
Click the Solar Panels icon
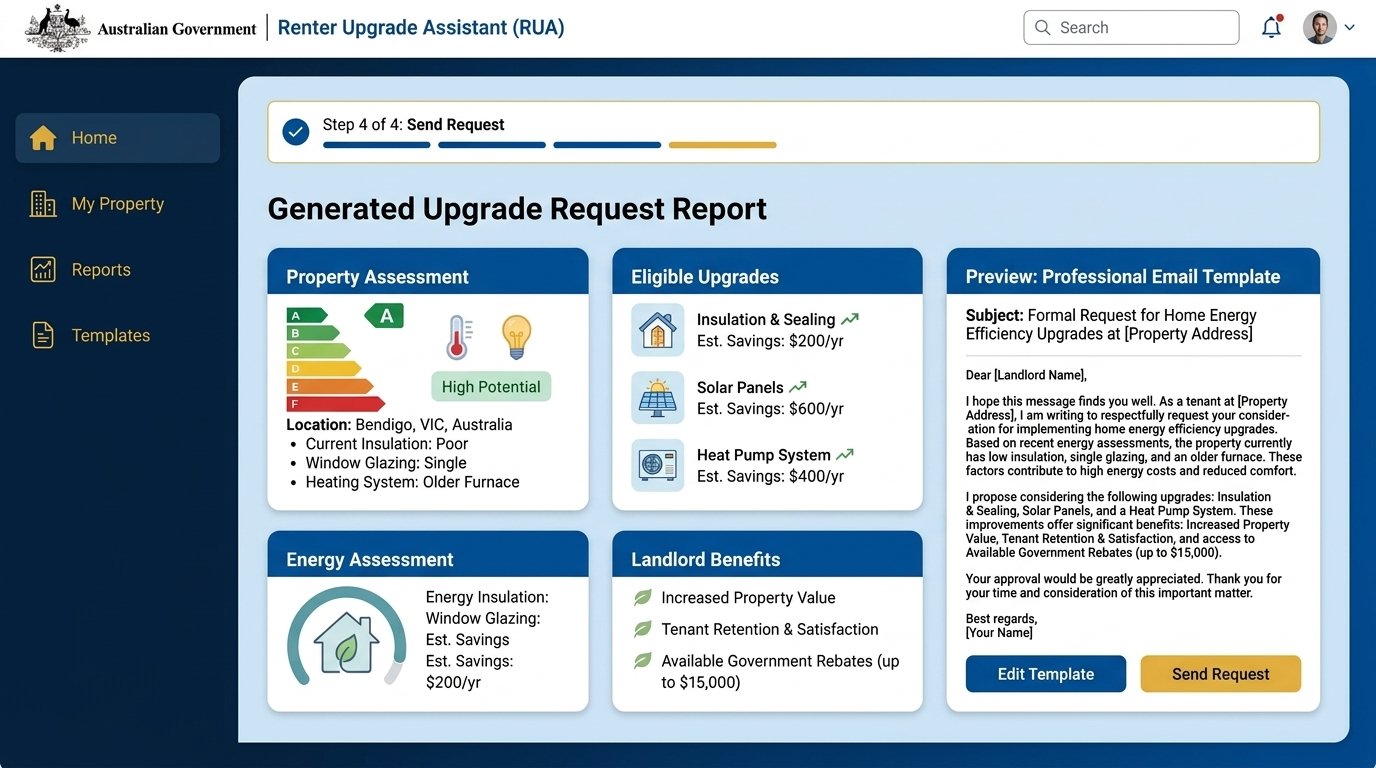click(658, 398)
